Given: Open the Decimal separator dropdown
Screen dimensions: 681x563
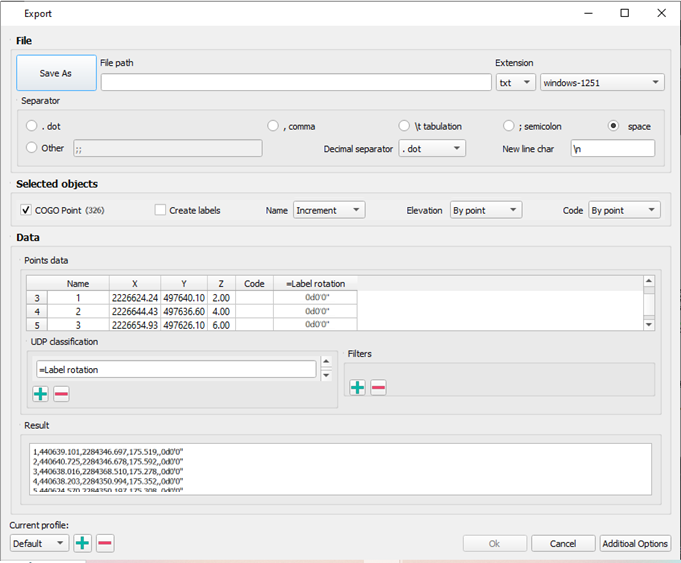Looking at the screenshot, I should click(x=431, y=148).
